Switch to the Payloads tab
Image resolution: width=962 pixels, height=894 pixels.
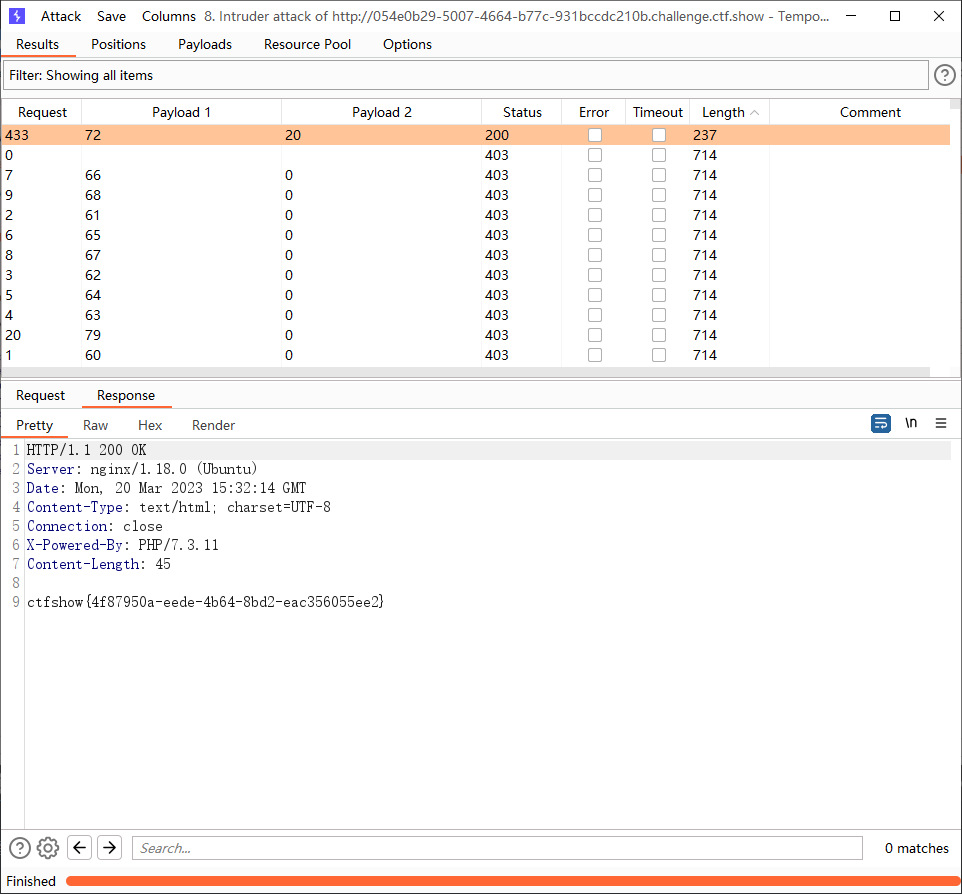pyautogui.click(x=205, y=44)
